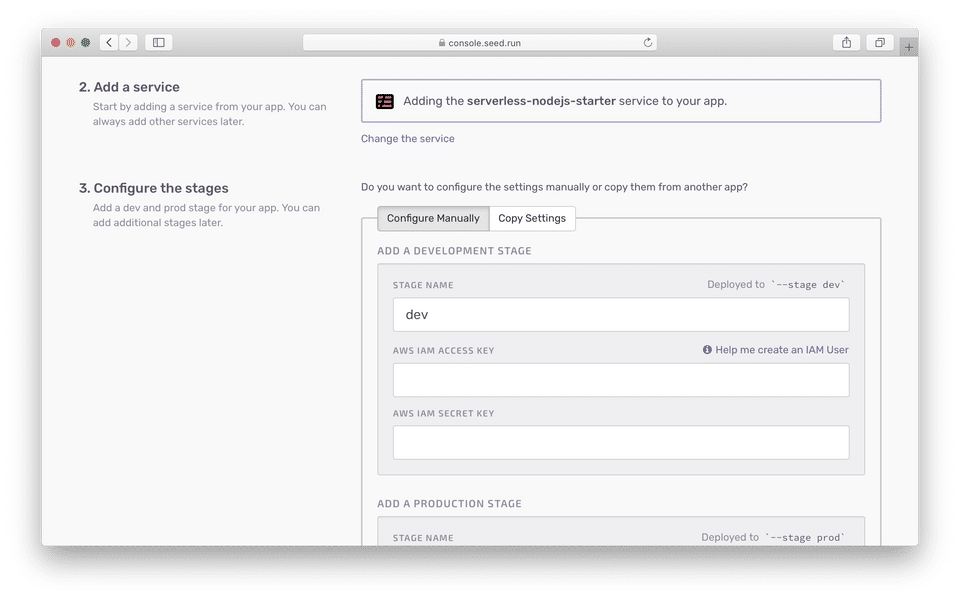Open a new tab with plus icon

coord(909,47)
